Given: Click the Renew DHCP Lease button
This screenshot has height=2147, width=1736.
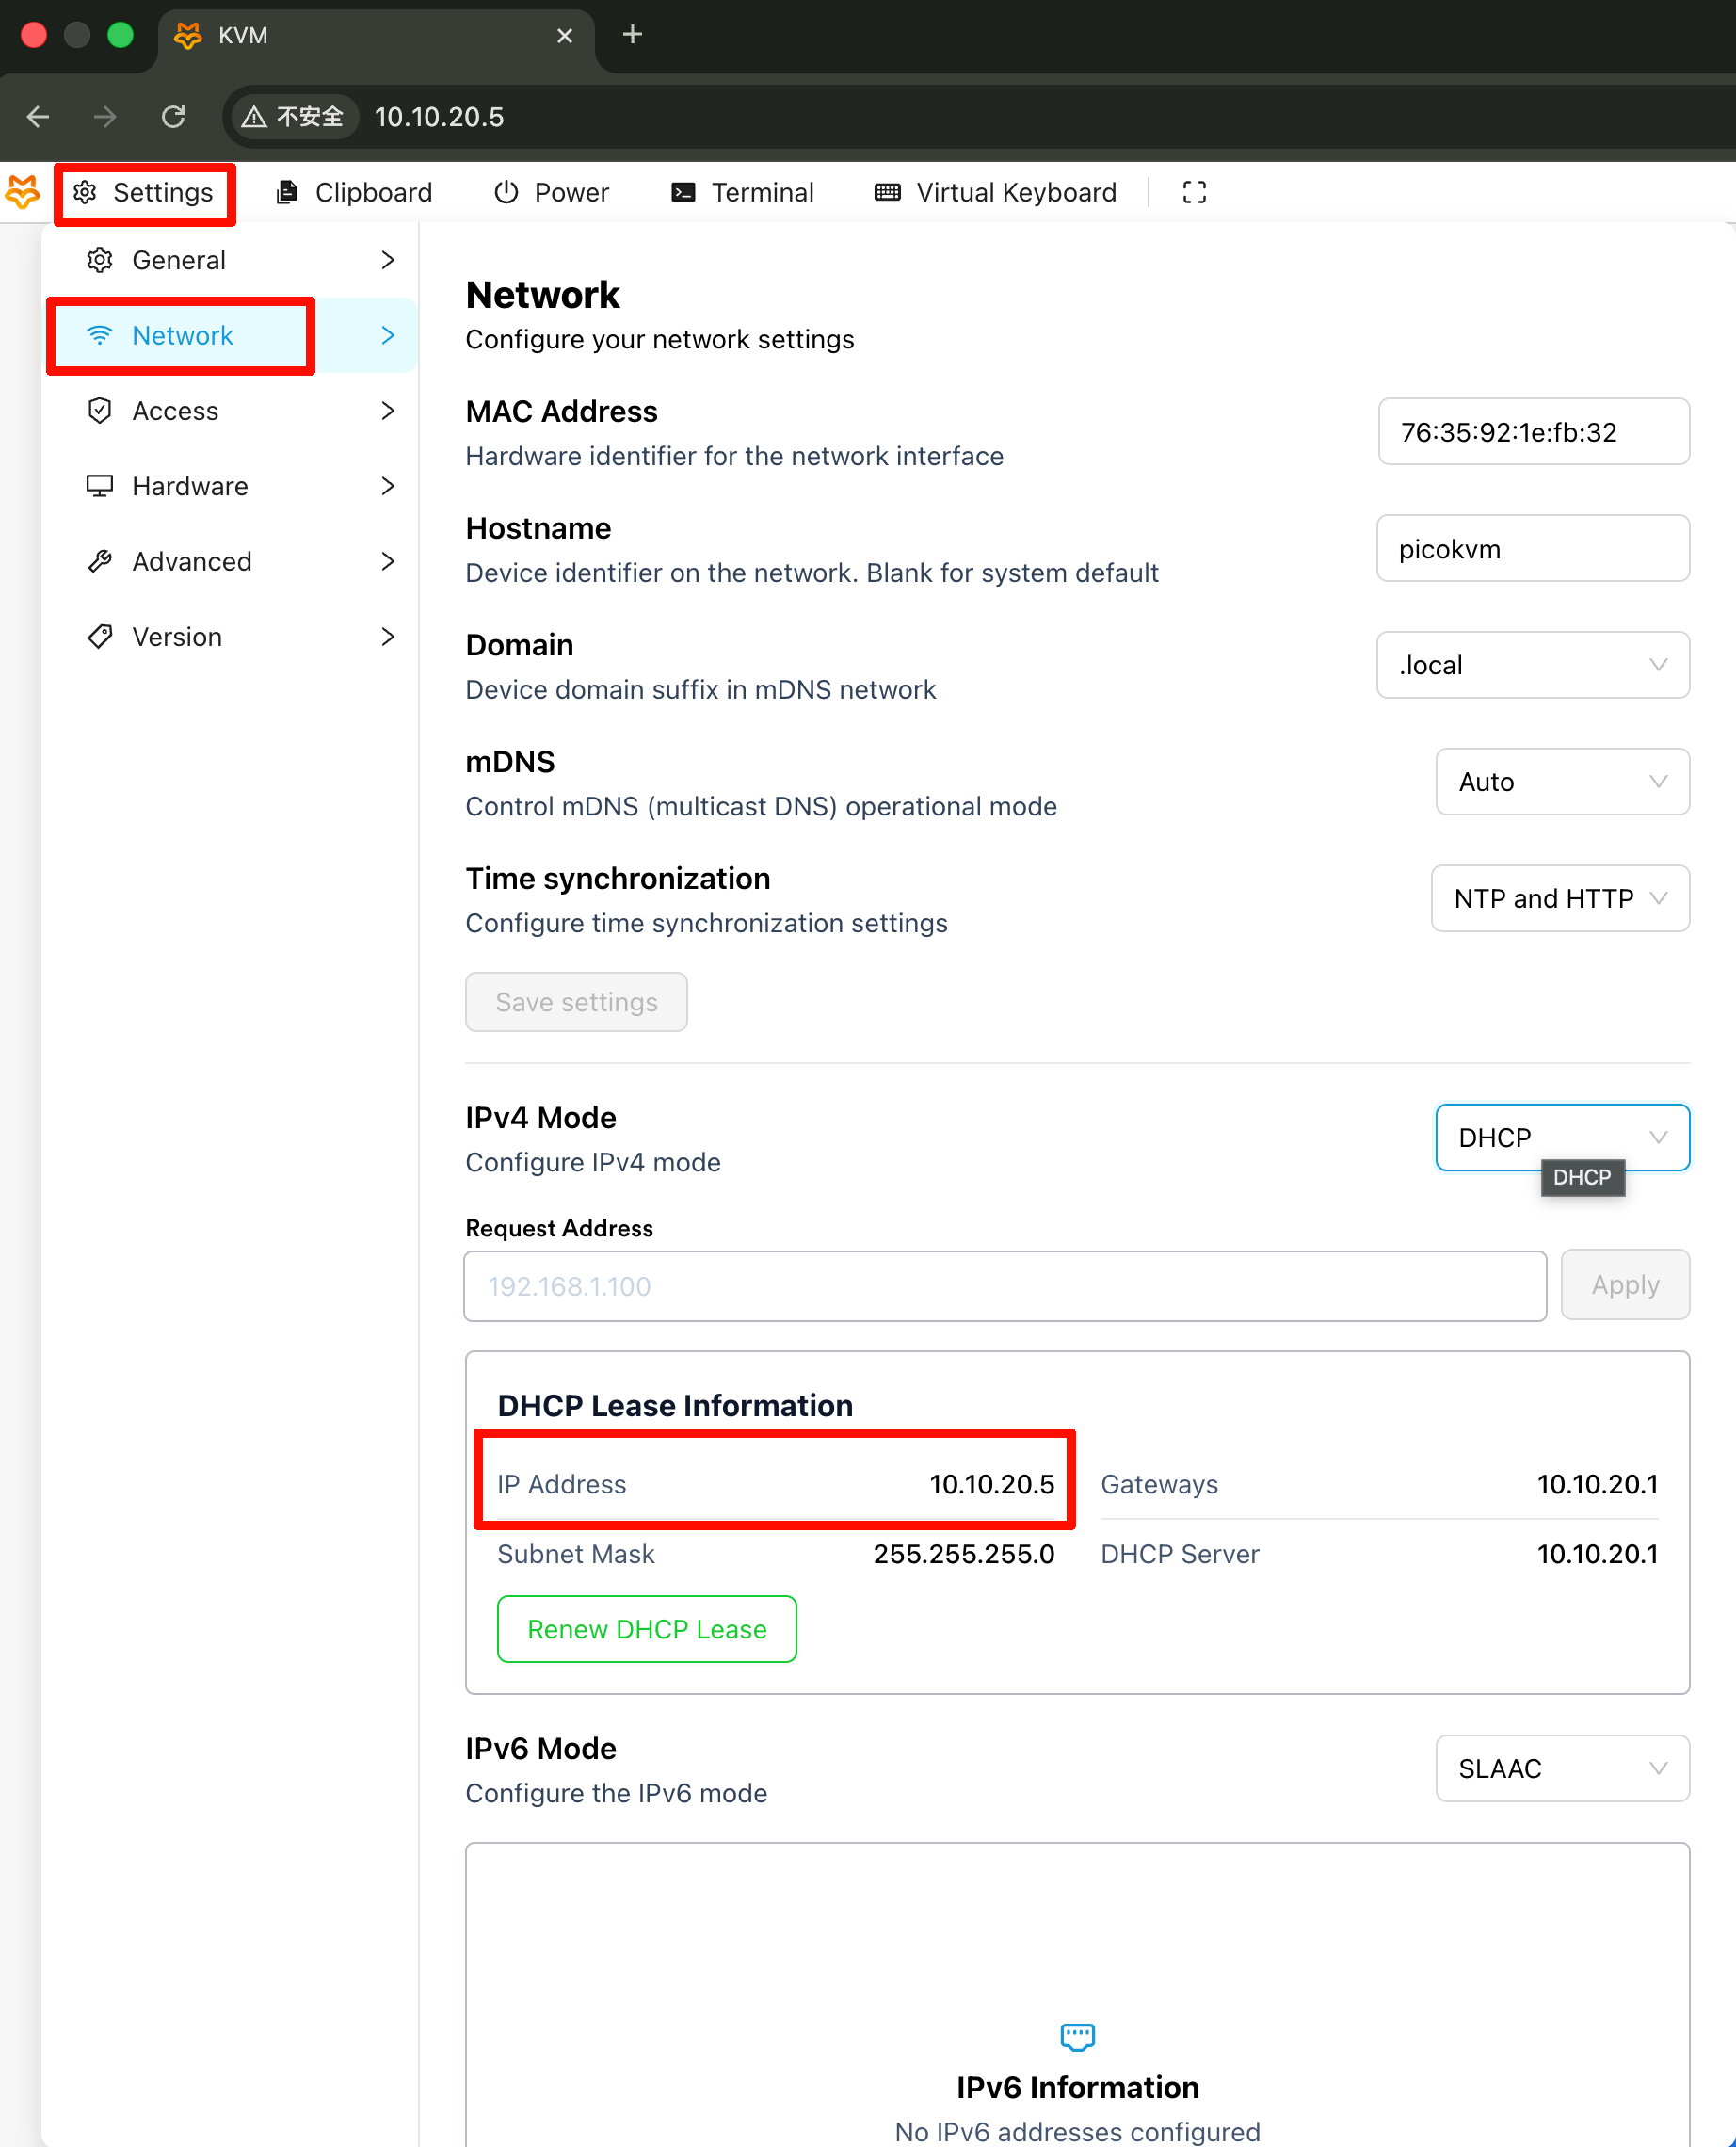Looking at the screenshot, I should click(646, 1629).
